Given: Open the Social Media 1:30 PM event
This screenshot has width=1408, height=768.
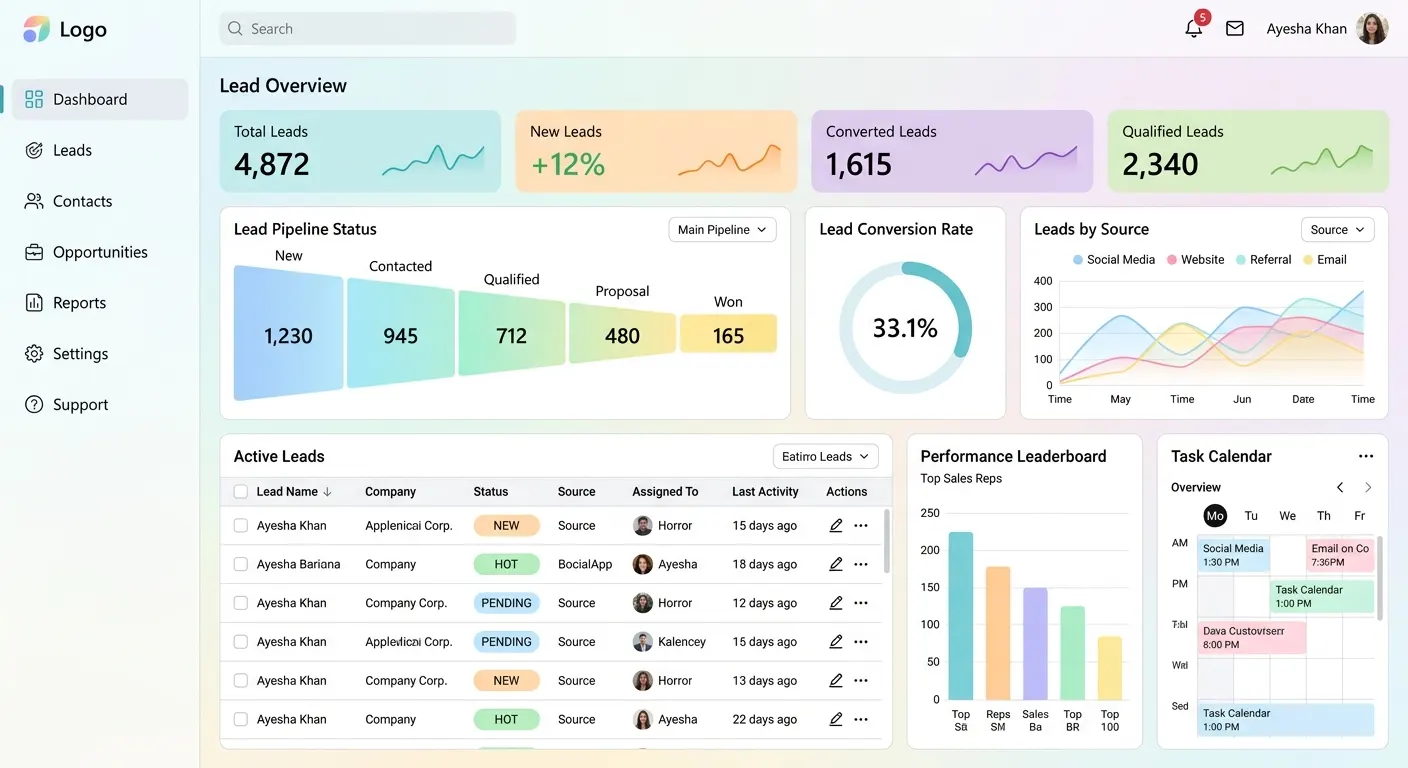Looking at the screenshot, I should (x=1234, y=555).
